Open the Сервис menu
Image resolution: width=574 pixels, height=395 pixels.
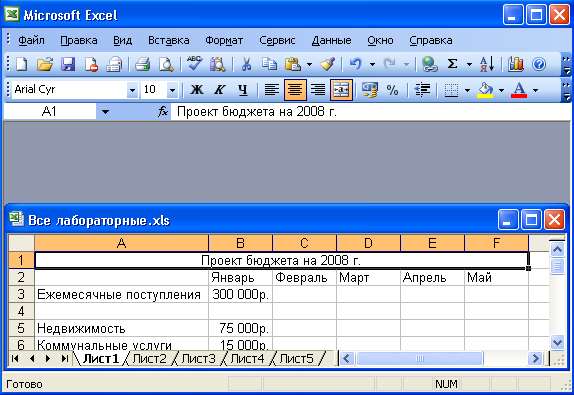(x=277, y=40)
